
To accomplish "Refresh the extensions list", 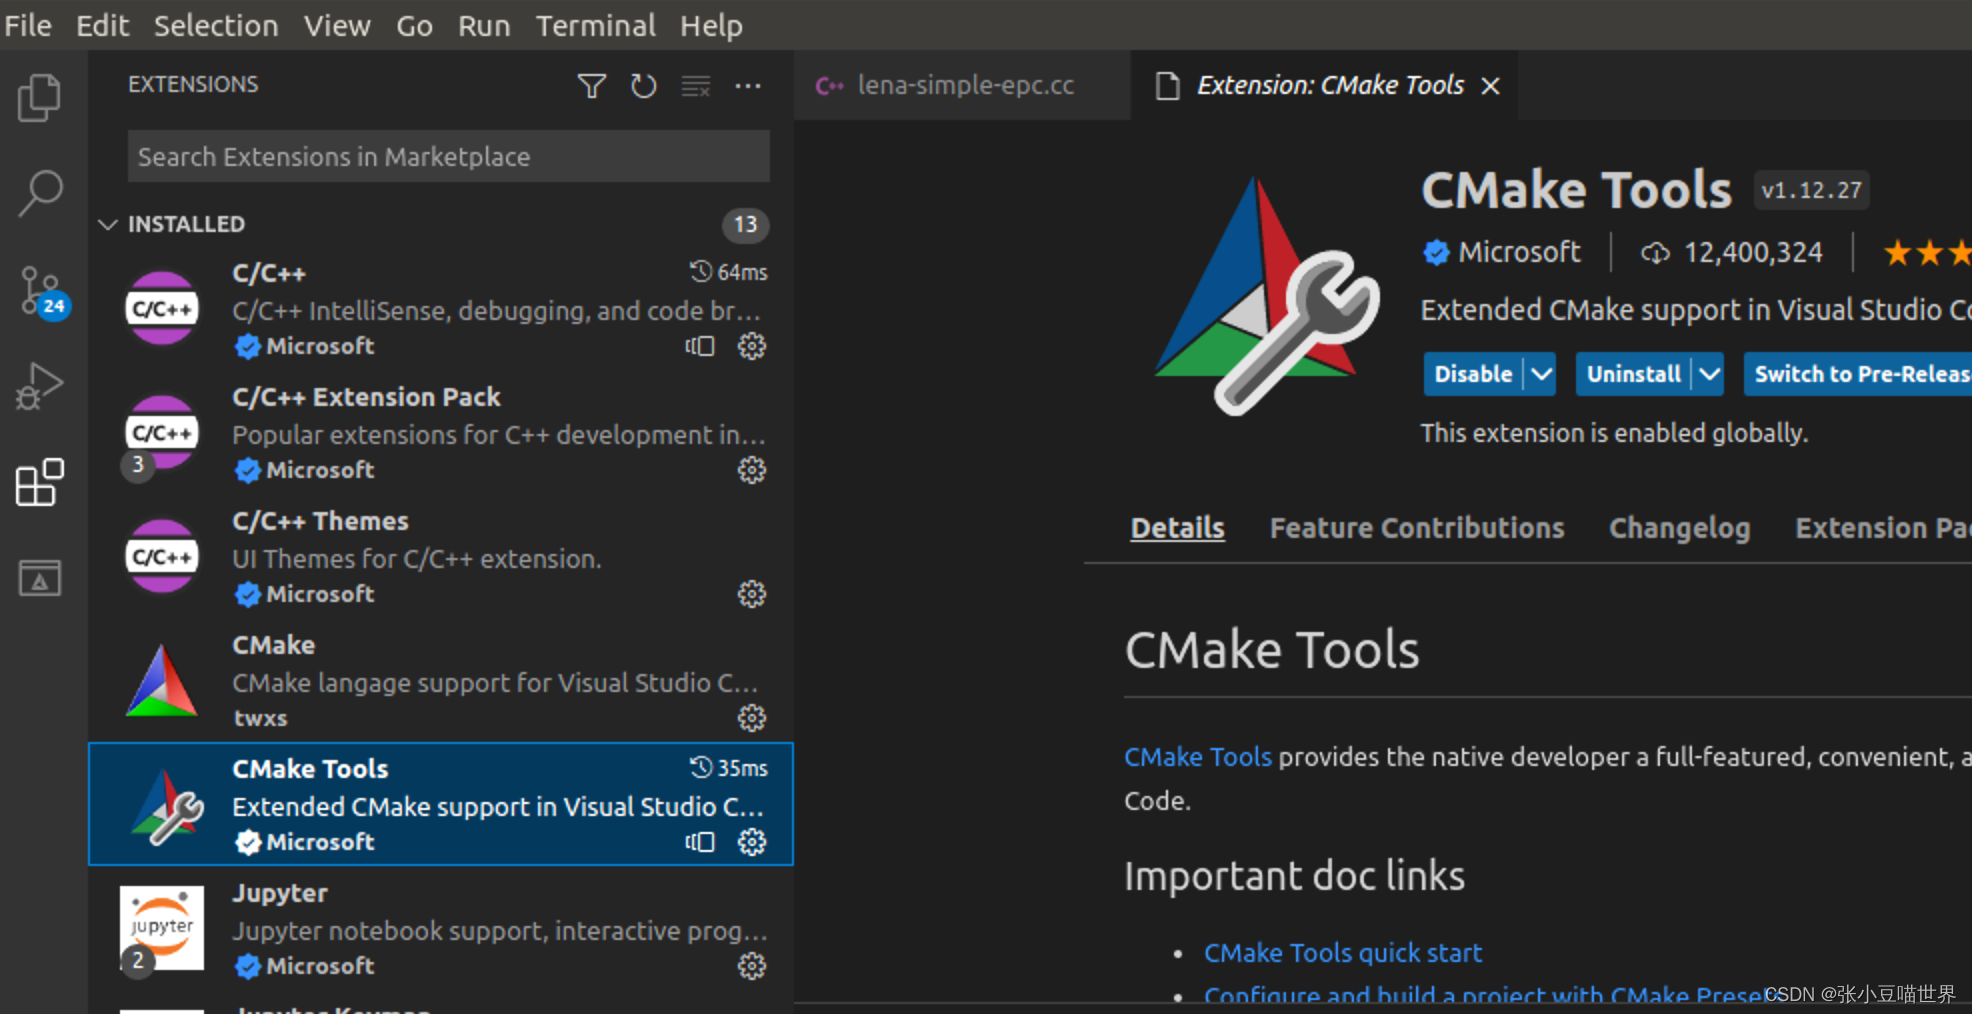I will pyautogui.click(x=644, y=86).
